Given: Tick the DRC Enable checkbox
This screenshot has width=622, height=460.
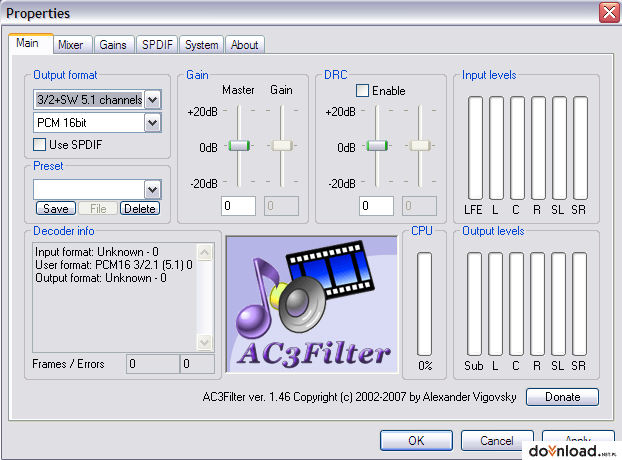Looking at the screenshot, I should coord(362,90).
